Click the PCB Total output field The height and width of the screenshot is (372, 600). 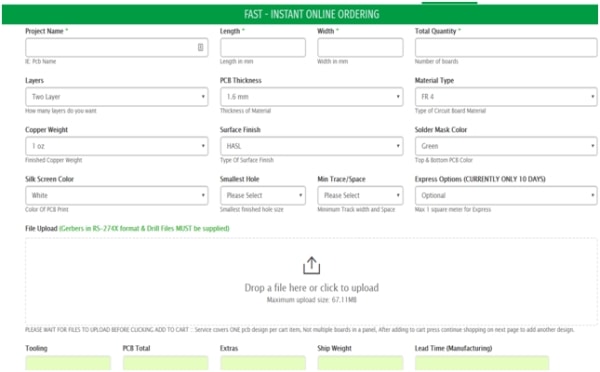point(165,363)
